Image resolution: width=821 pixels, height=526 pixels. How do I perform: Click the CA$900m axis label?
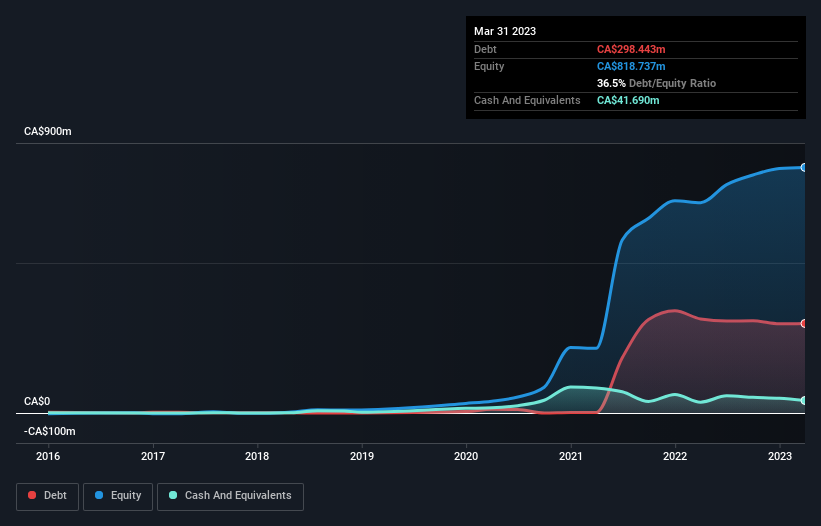(48, 131)
